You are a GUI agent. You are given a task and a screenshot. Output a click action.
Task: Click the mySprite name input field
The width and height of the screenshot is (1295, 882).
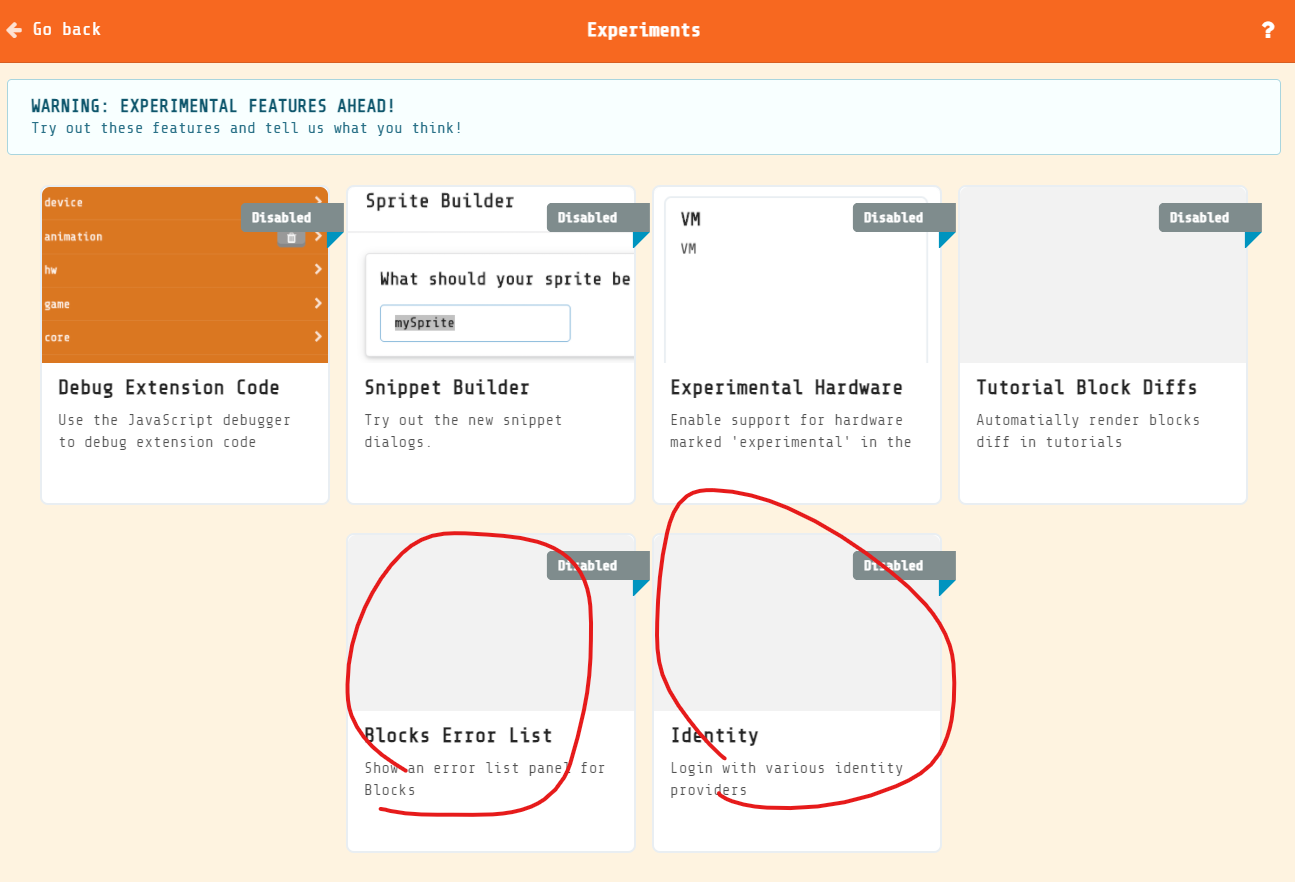point(474,322)
